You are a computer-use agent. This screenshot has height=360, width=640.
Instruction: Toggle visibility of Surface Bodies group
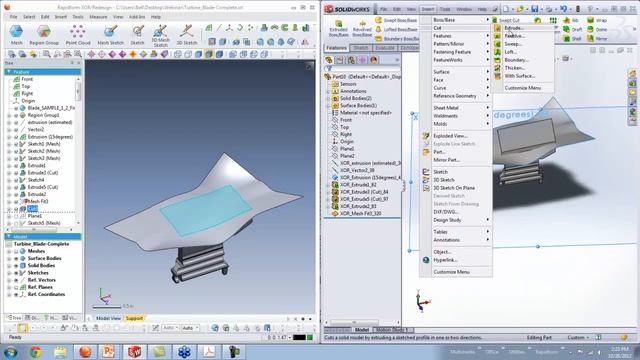pyautogui.click(x=16, y=259)
